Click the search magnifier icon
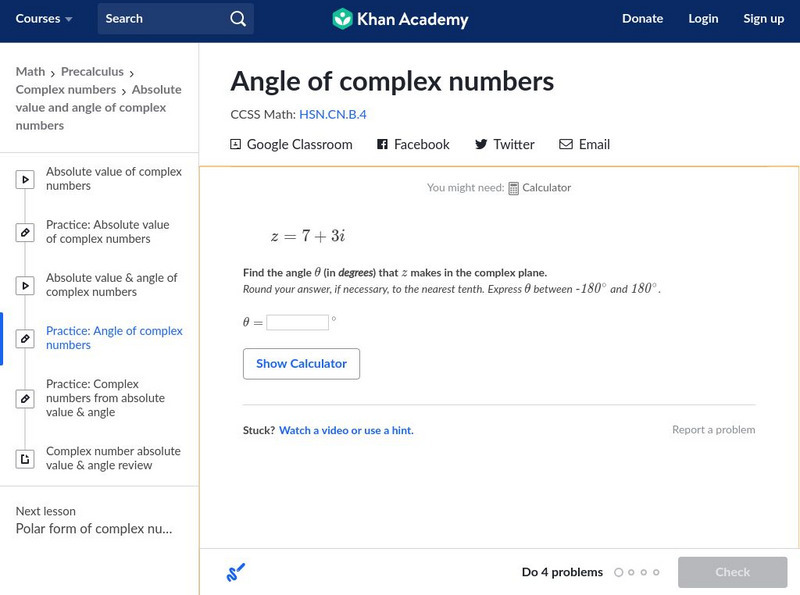 [237, 19]
